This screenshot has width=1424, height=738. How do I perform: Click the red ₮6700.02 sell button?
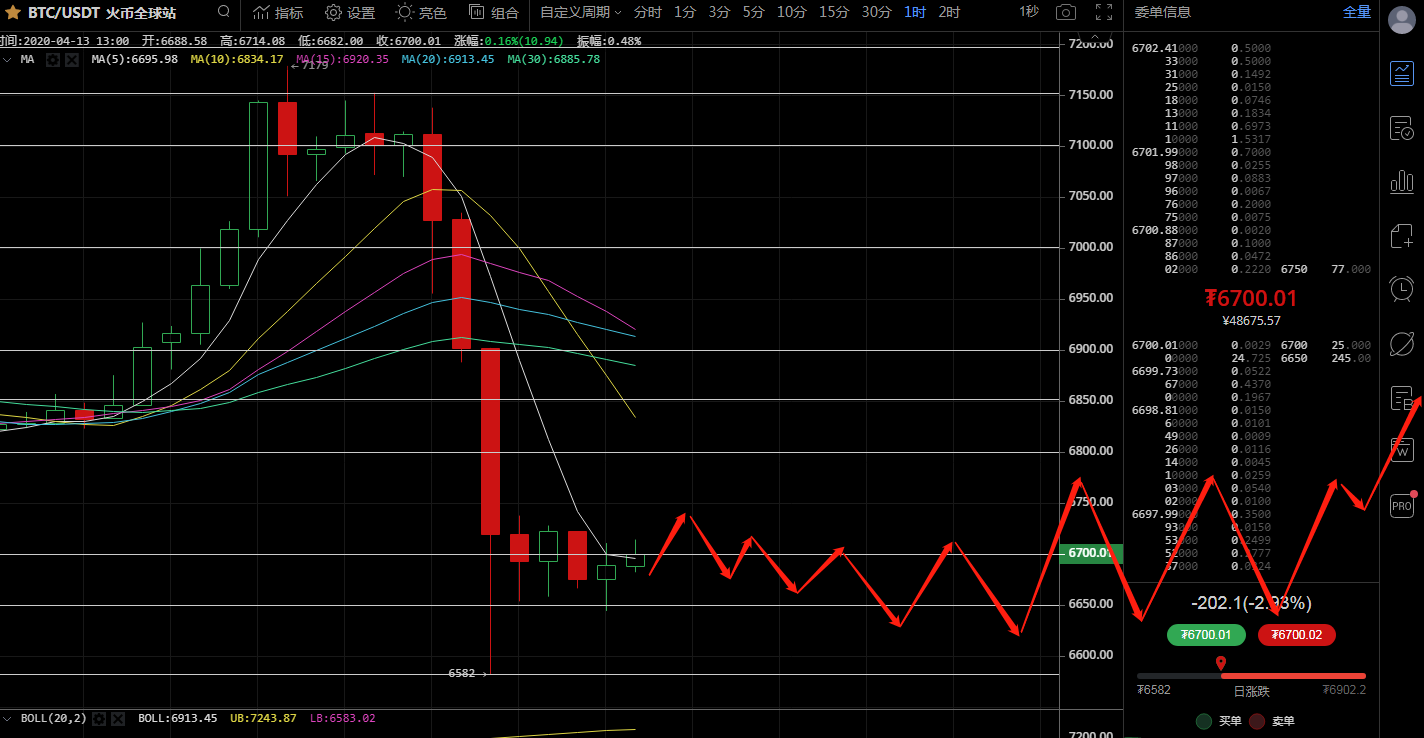[1297, 634]
